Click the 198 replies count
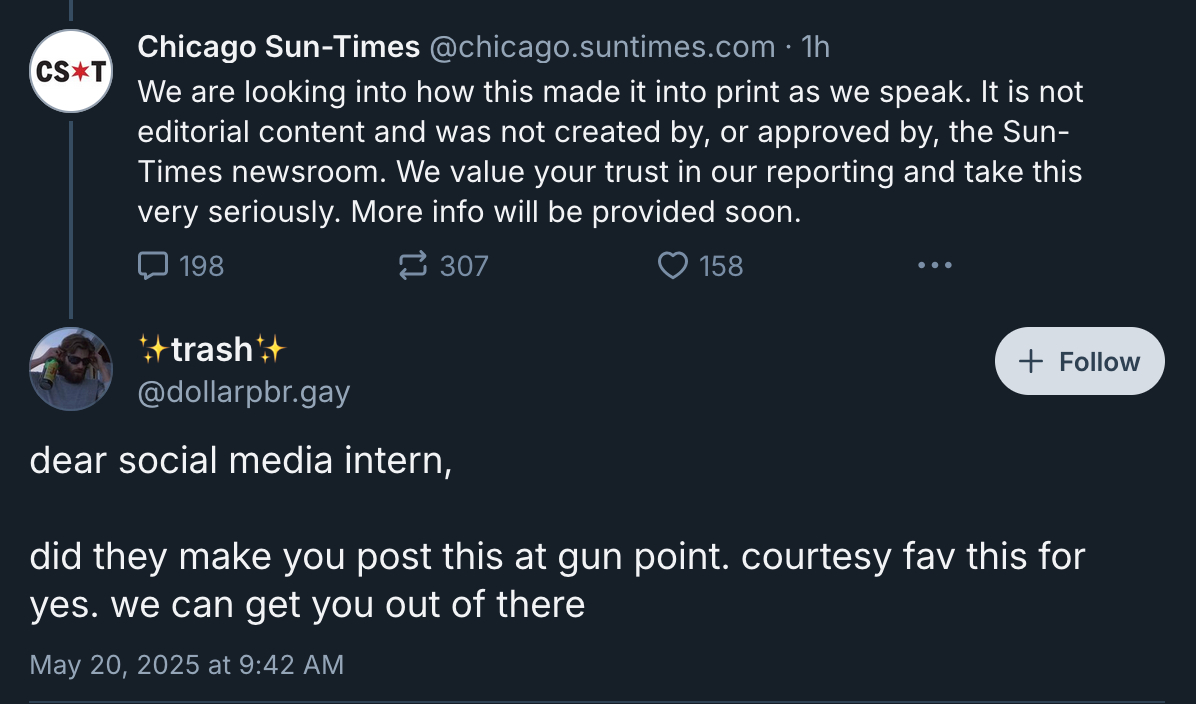The image size is (1196, 704). click(201, 265)
